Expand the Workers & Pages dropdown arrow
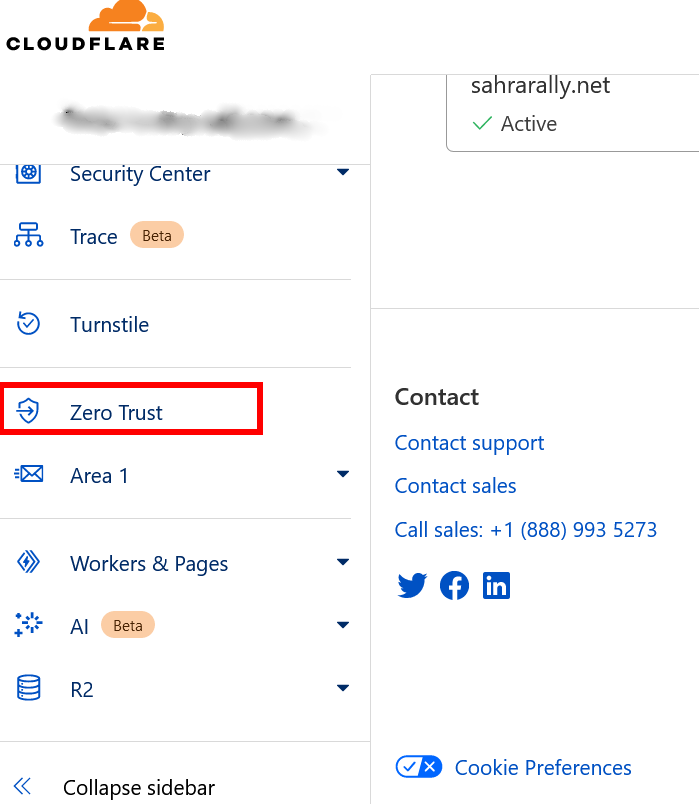Image resolution: width=699 pixels, height=804 pixels. click(x=343, y=562)
